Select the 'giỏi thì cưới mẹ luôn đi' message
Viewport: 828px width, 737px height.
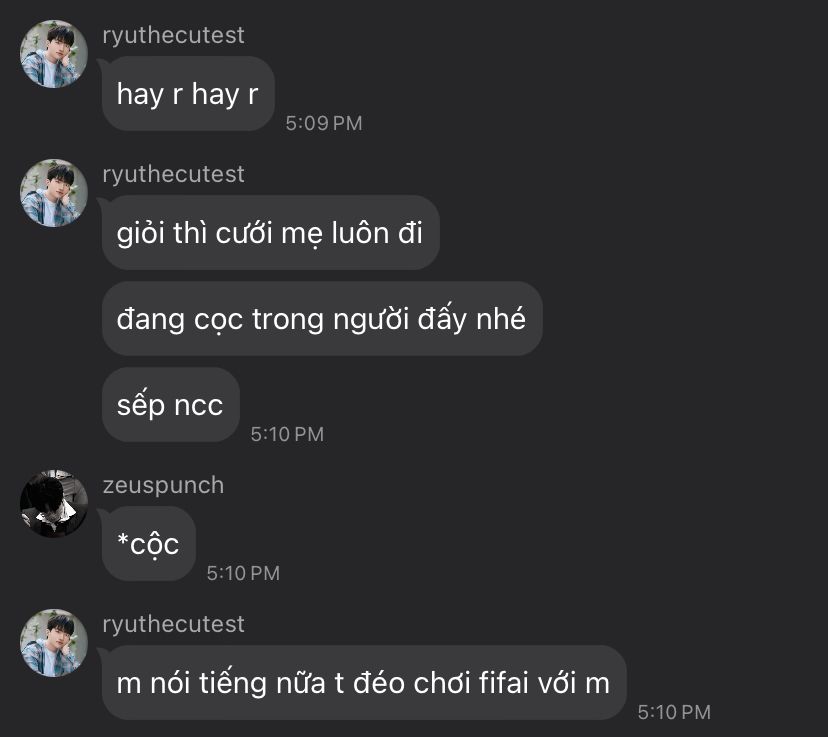tap(270, 232)
